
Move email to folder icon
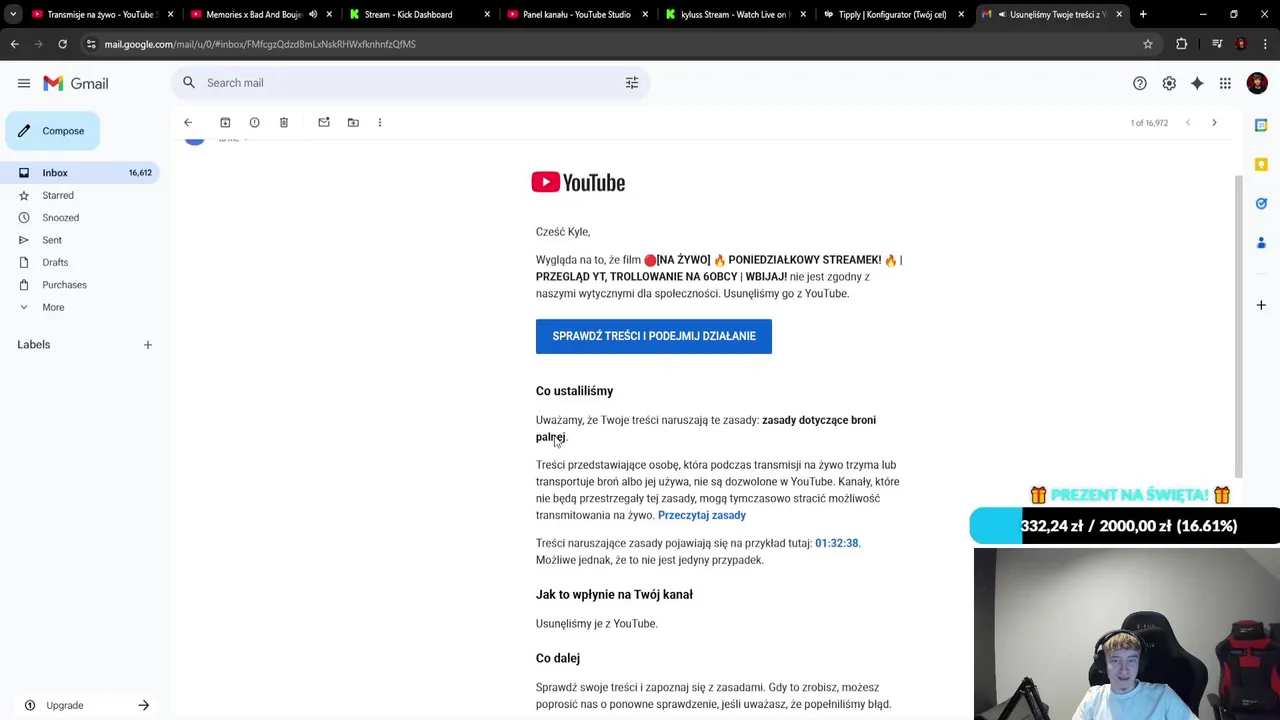[353, 122]
